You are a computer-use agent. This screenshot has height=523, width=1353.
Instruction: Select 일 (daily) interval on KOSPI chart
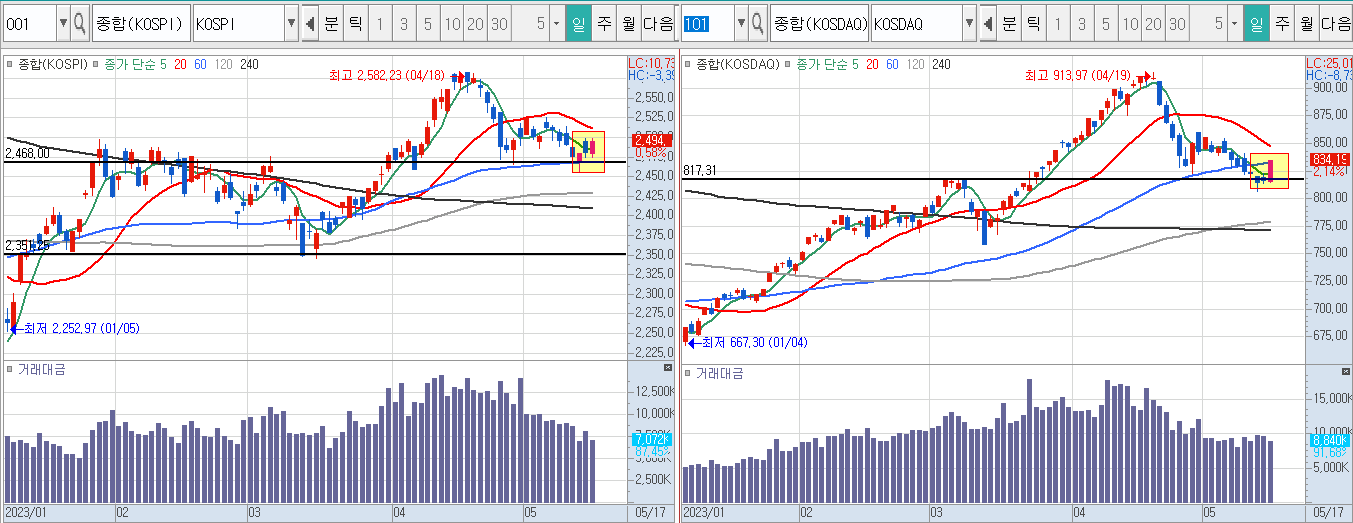pos(578,22)
